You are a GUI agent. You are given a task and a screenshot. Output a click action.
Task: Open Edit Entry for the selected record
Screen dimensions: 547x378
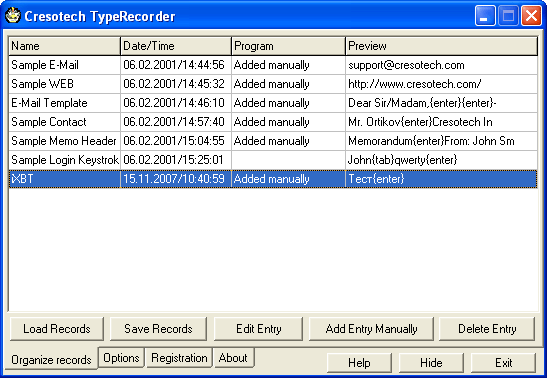tap(258, 329)
